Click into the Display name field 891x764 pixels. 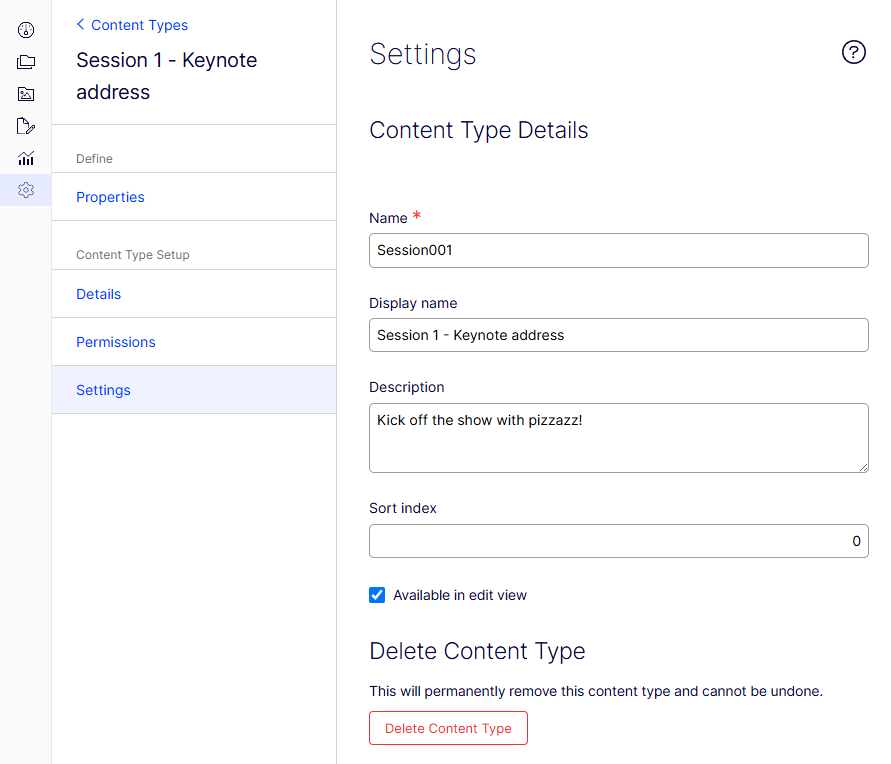point(619,335)
